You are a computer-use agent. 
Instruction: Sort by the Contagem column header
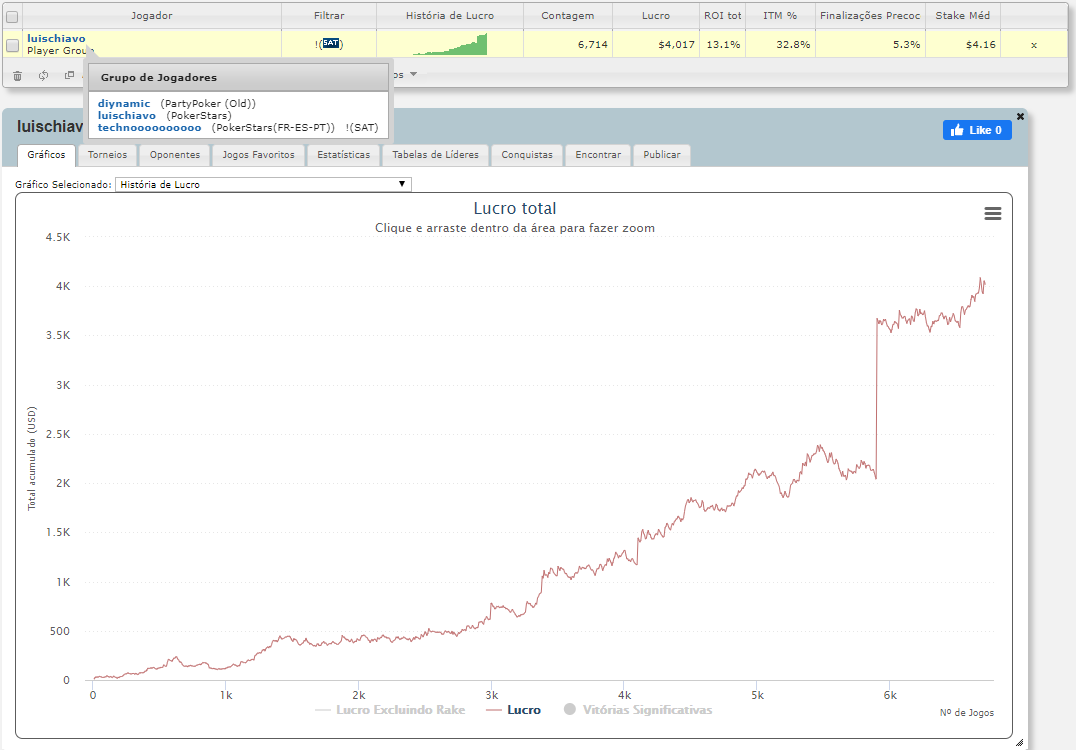click(x=568, y=16)
